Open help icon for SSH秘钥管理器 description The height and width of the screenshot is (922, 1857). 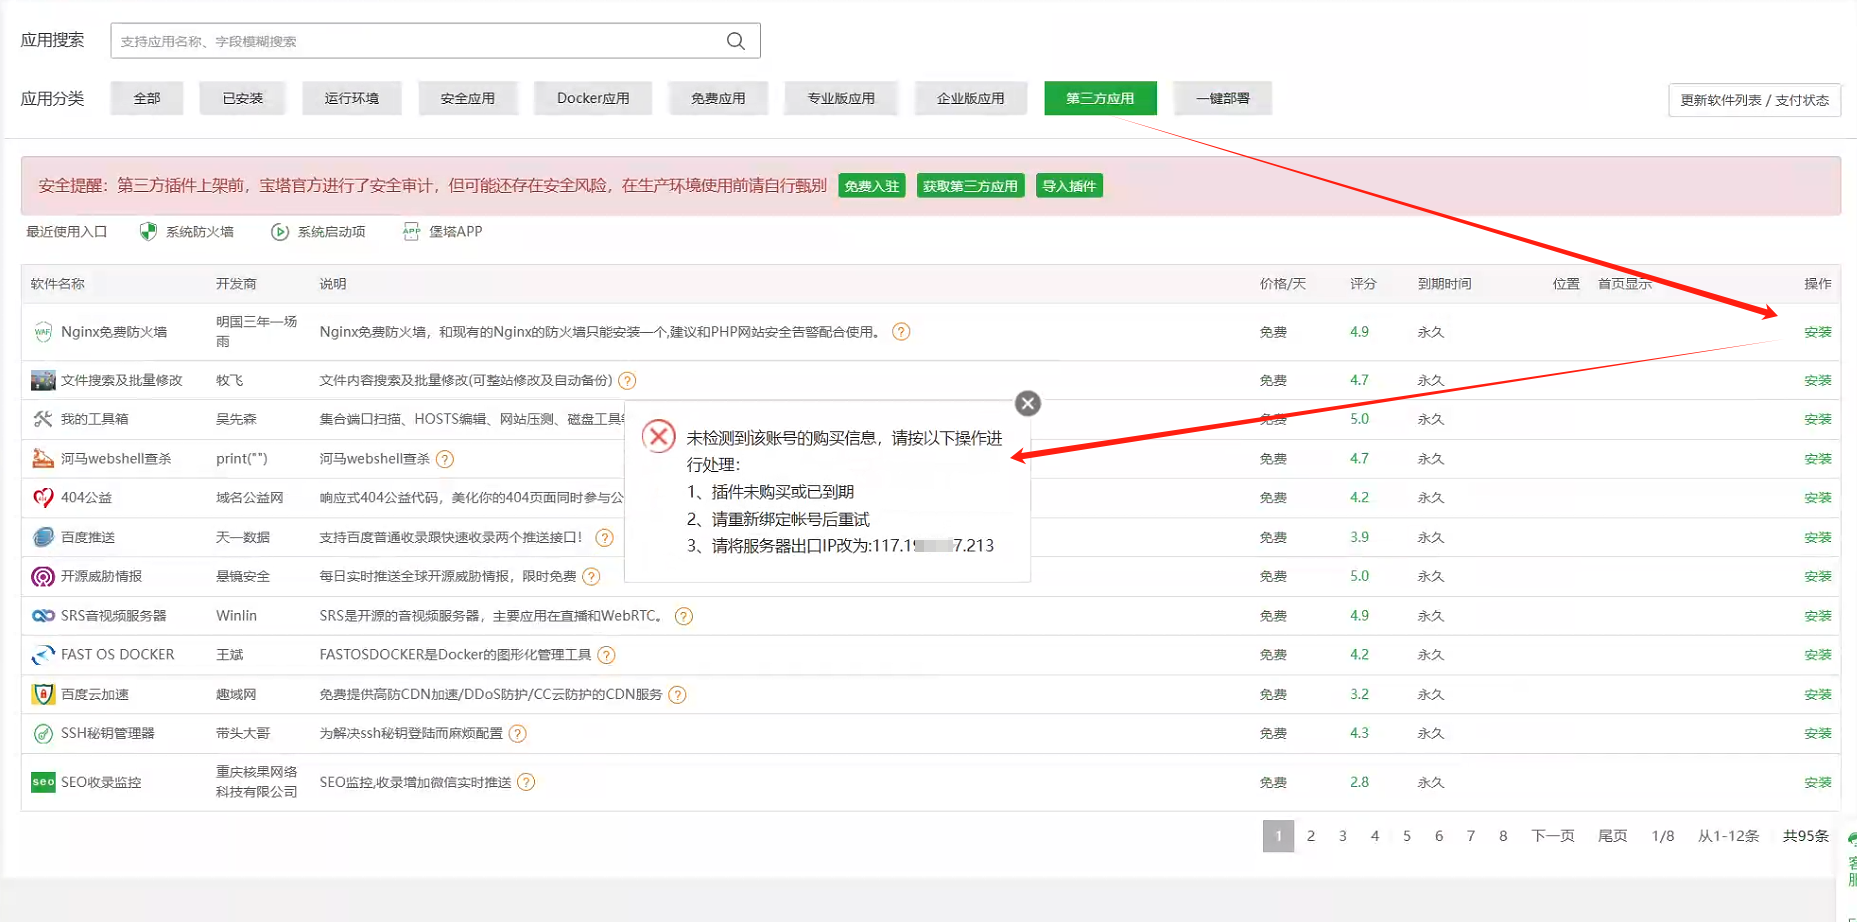pyautogui.click(x=517, y=733)
